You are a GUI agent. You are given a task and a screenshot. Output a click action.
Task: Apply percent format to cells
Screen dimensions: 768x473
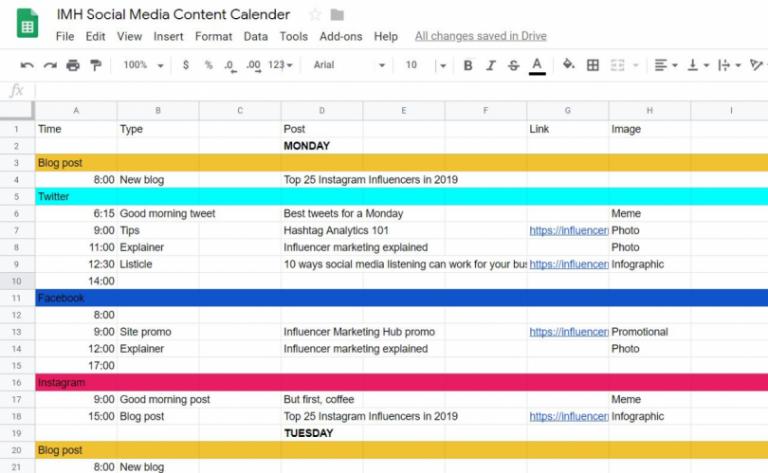[208, 65]
